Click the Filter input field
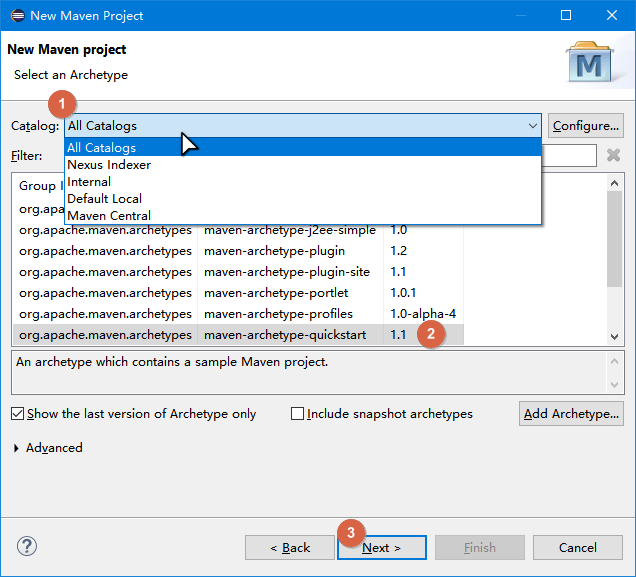The width and height of the screenshot is (636, 577). pyautogui.click(x=569, y=155)
